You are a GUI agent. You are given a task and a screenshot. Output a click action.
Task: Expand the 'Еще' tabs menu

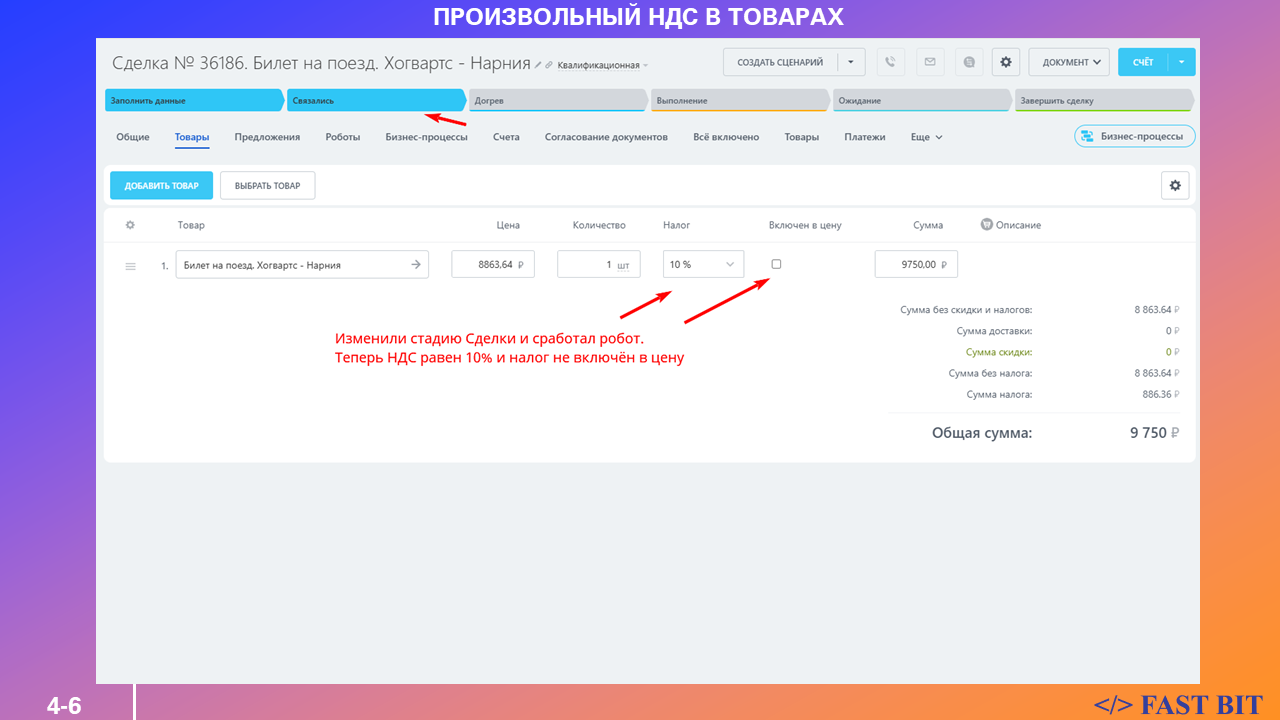926,137
